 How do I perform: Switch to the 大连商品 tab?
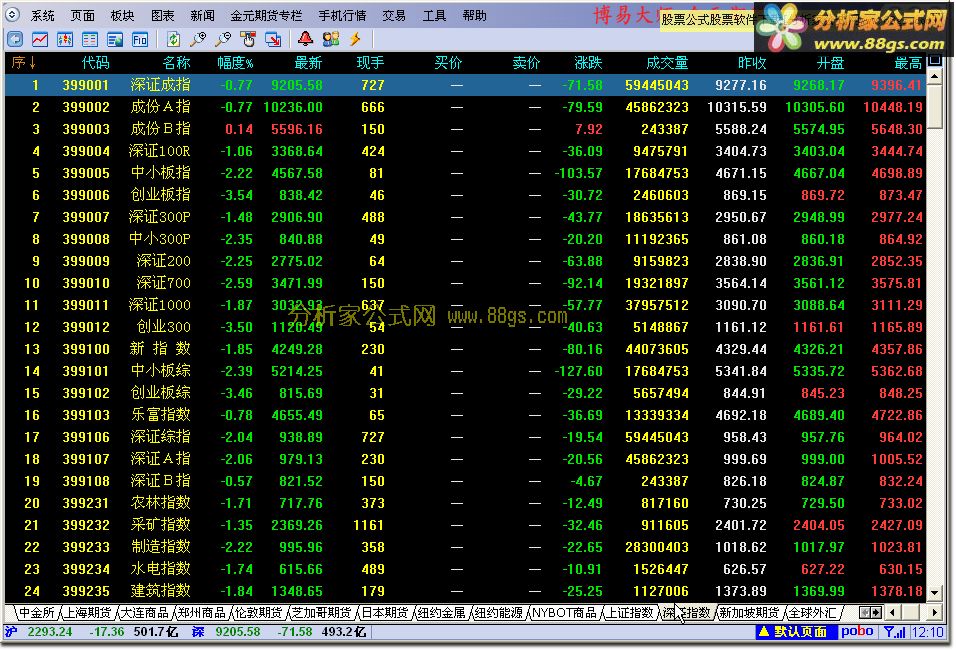[x=144, y=612]
